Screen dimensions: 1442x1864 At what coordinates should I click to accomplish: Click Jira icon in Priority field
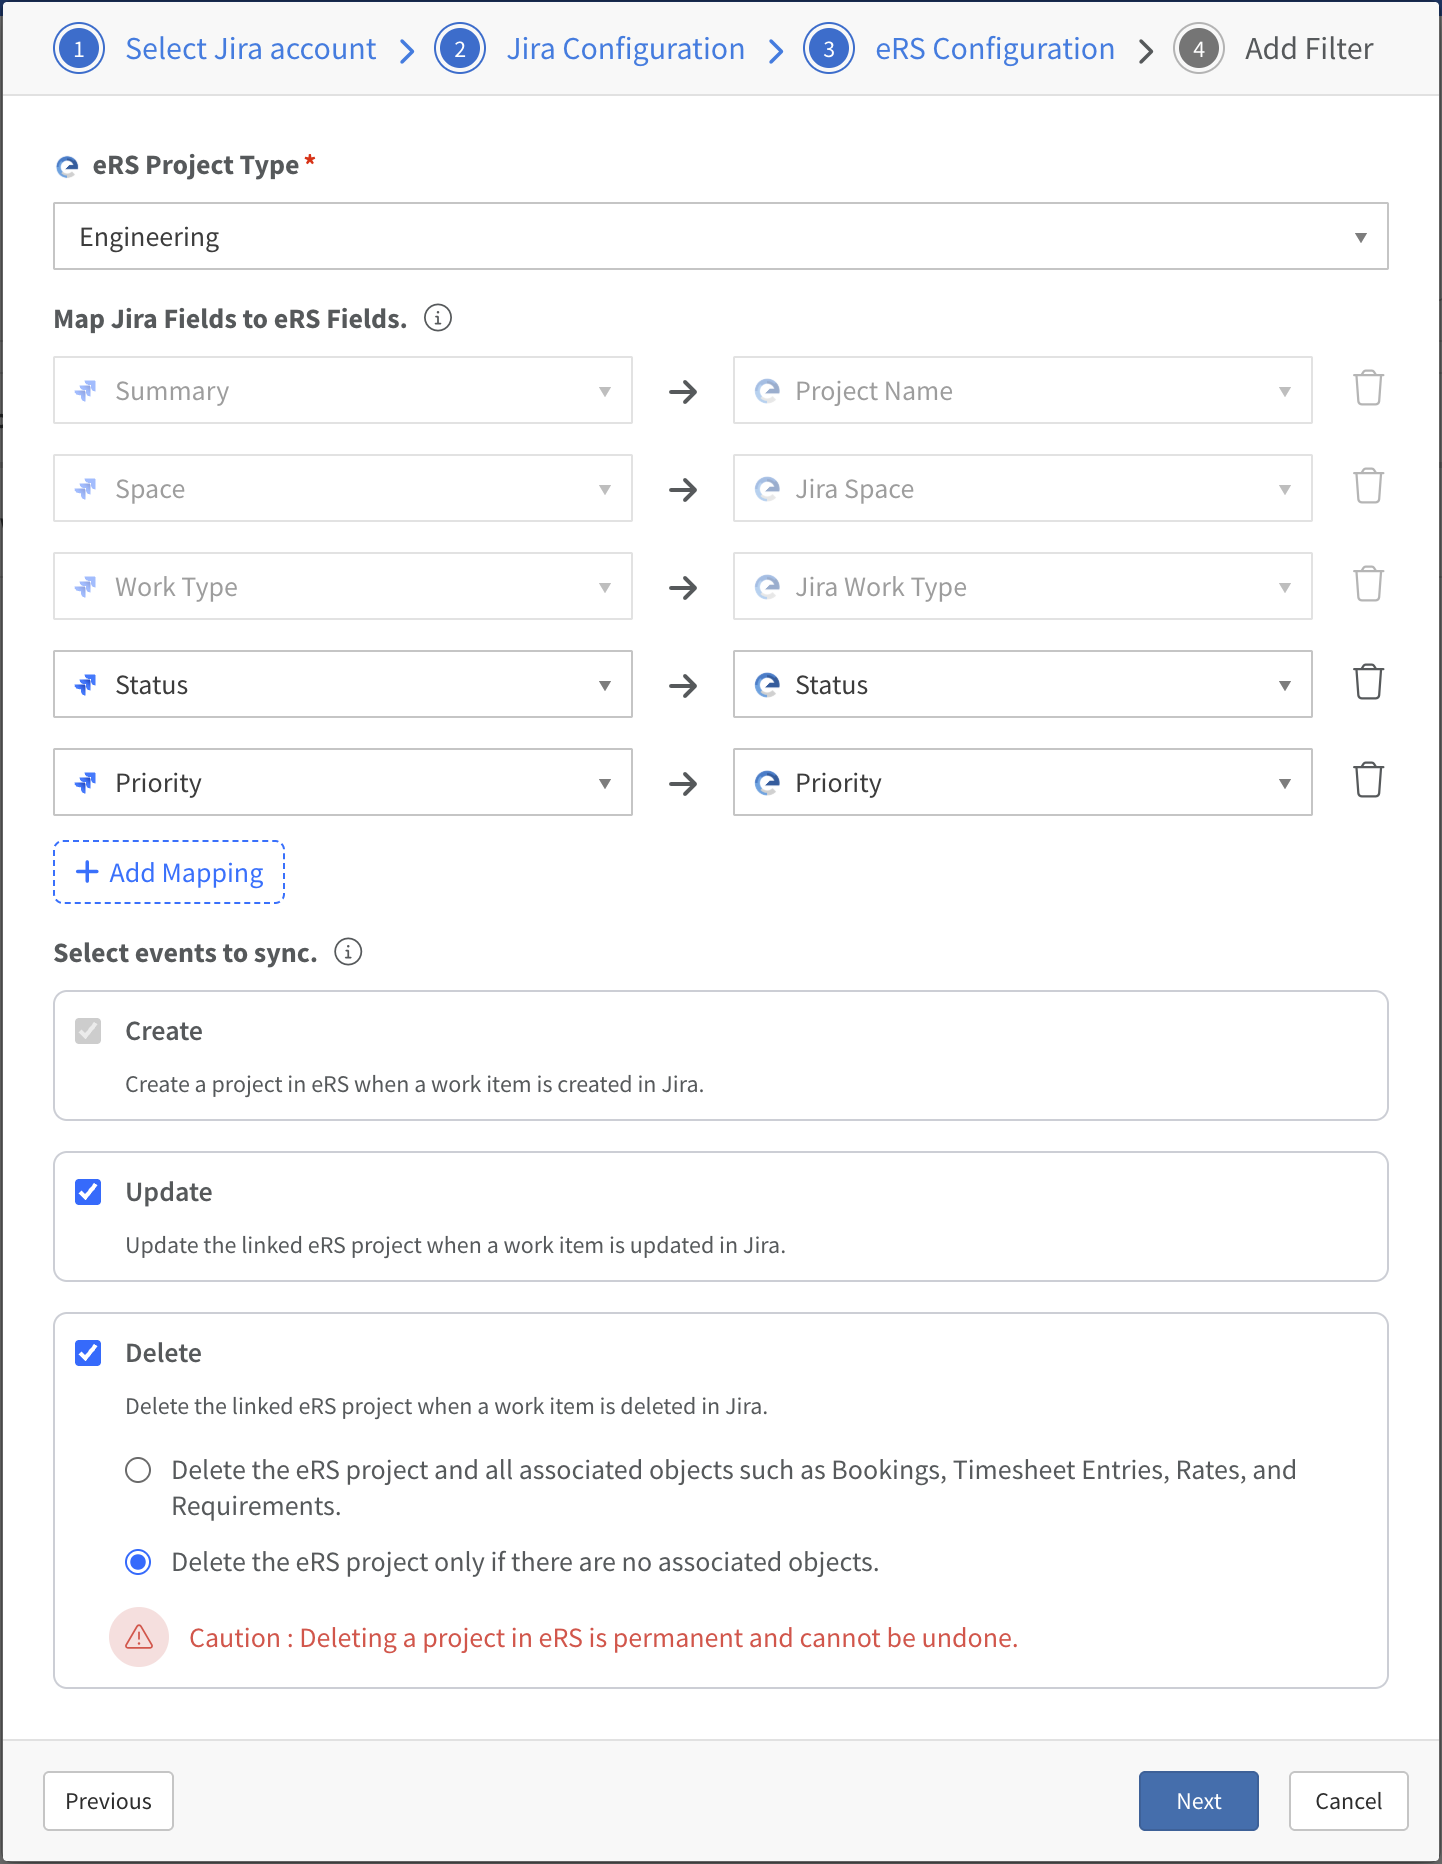[x=86, y=783]
